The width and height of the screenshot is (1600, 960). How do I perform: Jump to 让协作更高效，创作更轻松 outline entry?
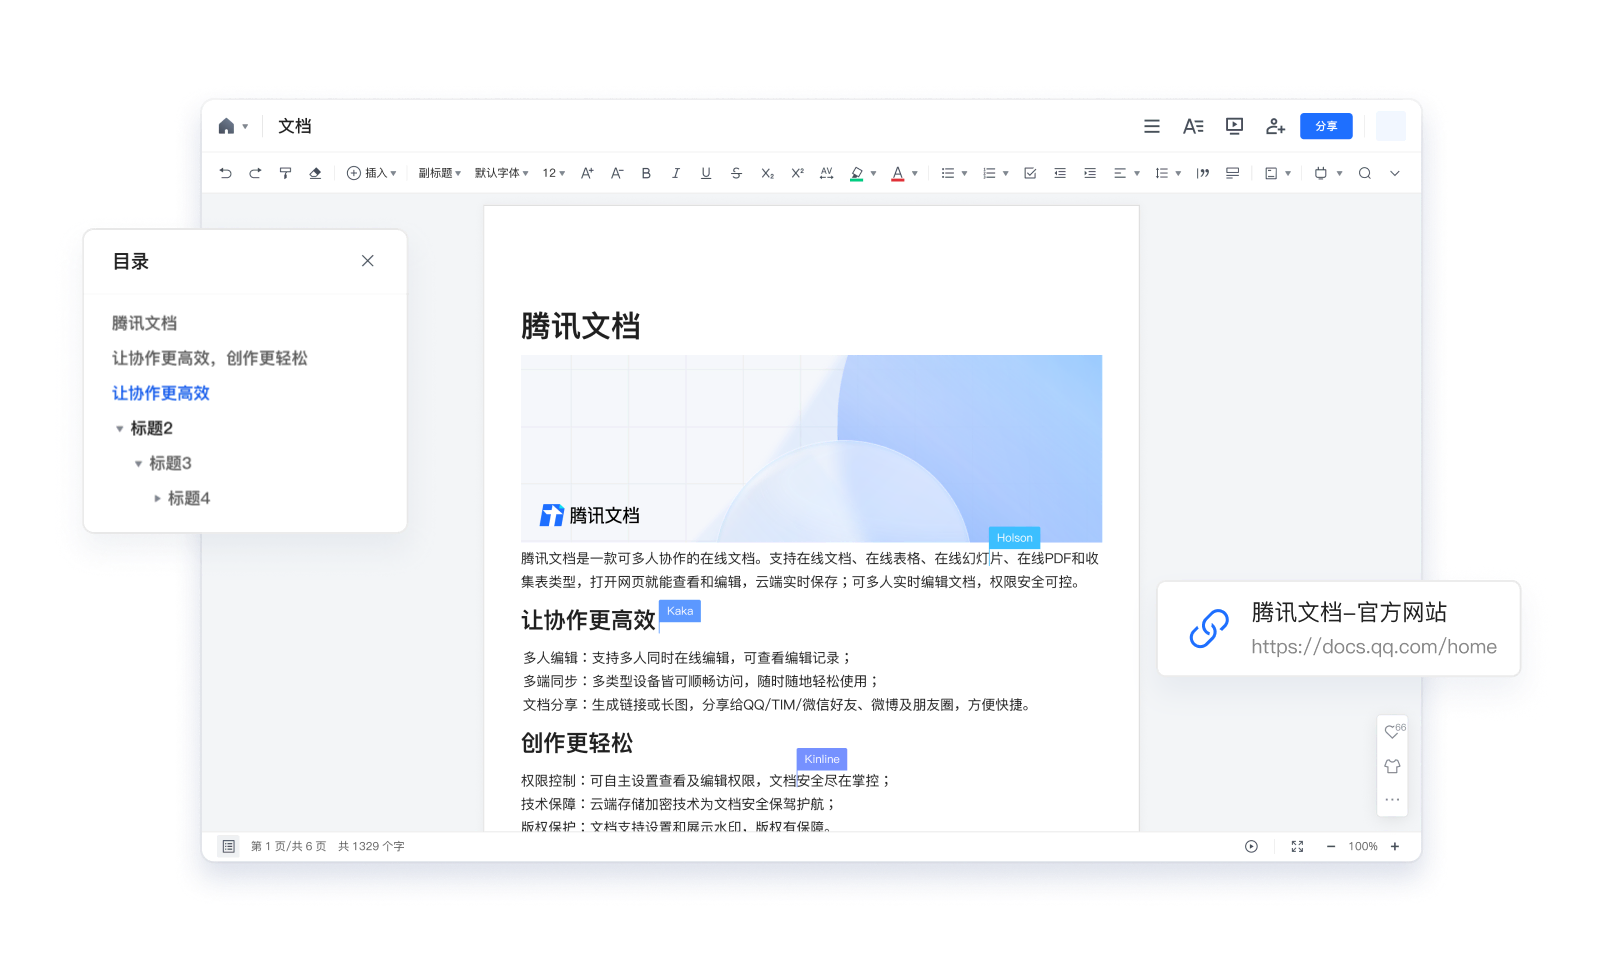(x=210, y=358)
